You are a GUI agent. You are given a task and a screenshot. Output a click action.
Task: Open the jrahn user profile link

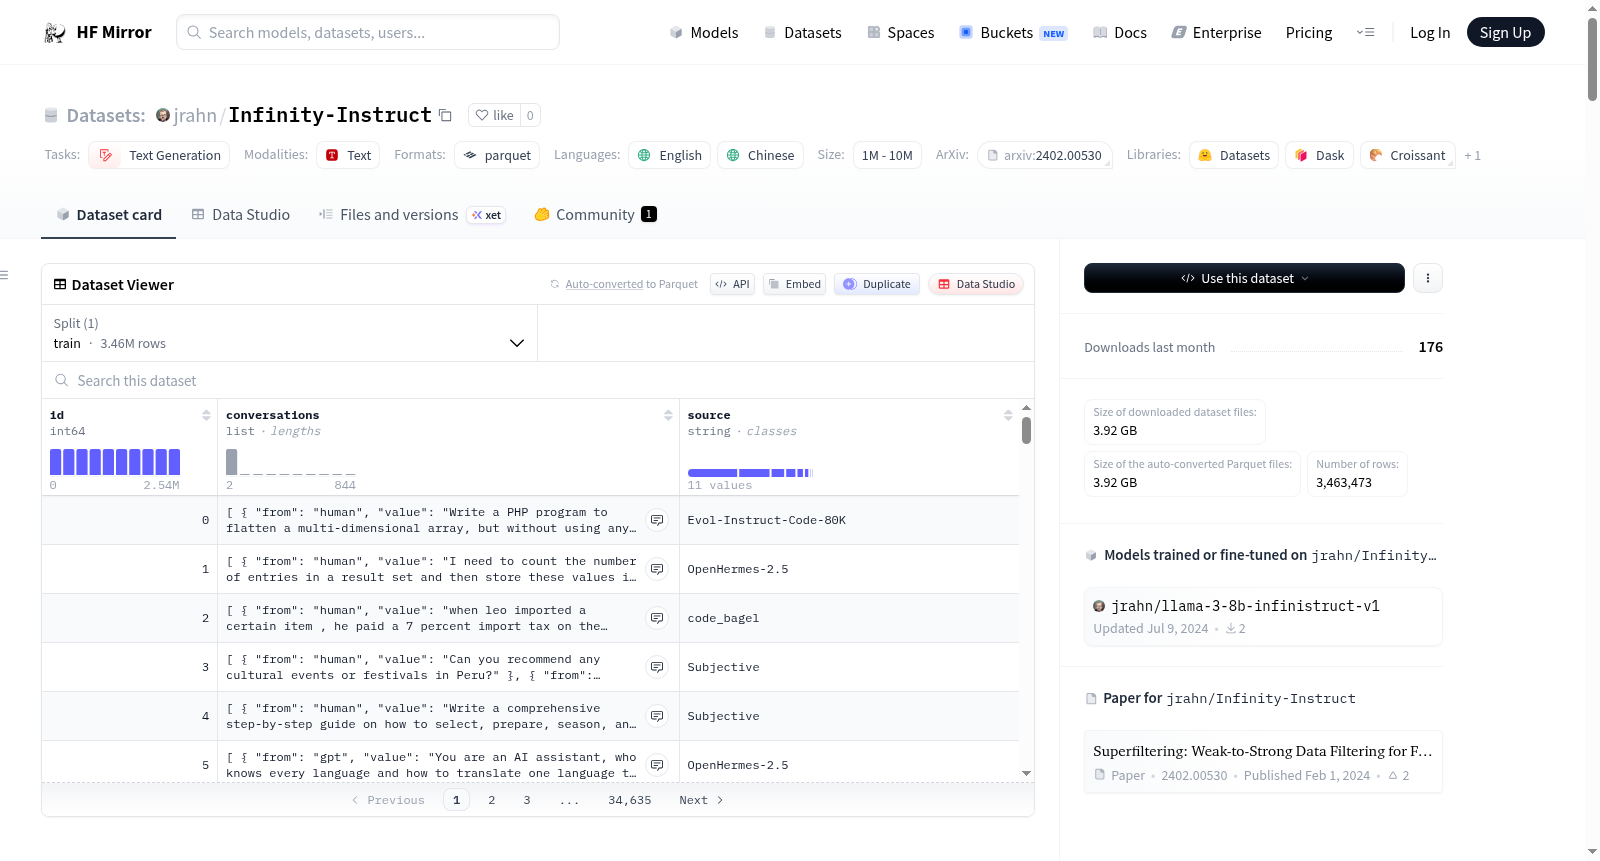click(195, 115)
